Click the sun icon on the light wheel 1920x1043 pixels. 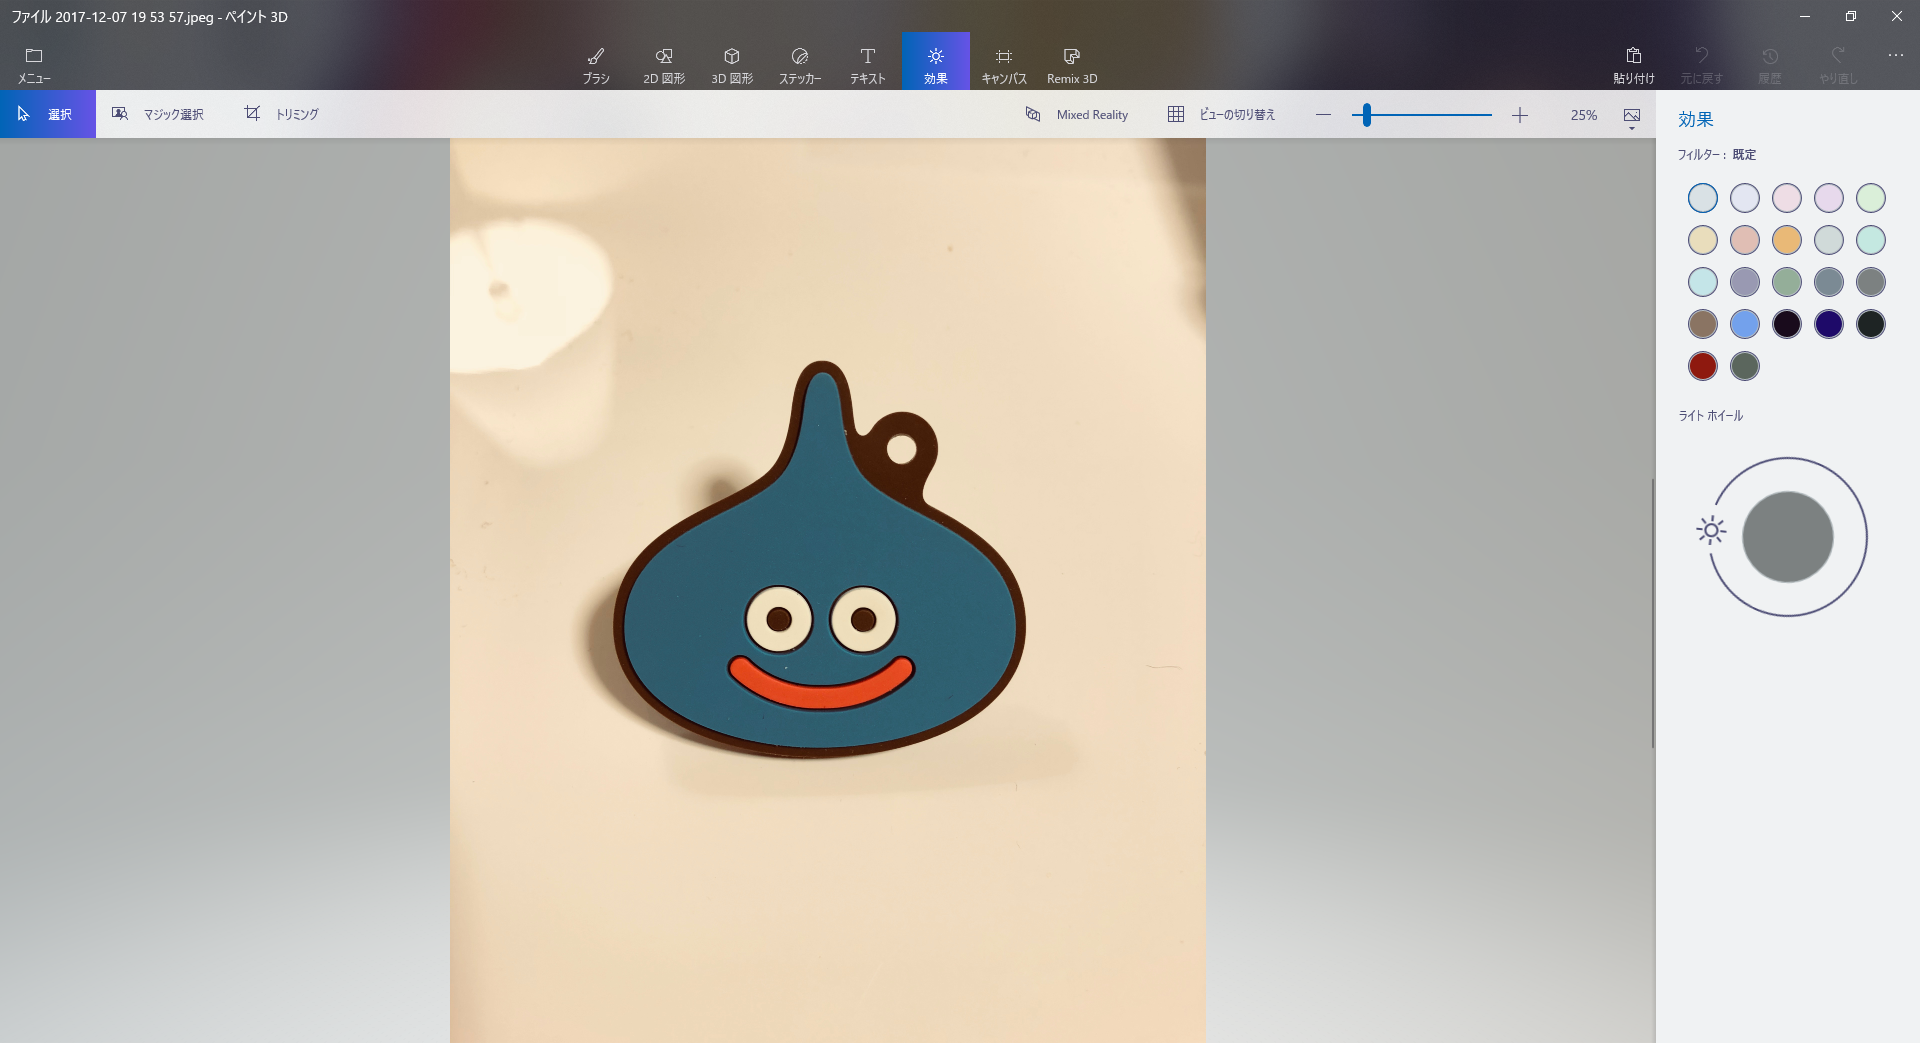click(1711, 530)
